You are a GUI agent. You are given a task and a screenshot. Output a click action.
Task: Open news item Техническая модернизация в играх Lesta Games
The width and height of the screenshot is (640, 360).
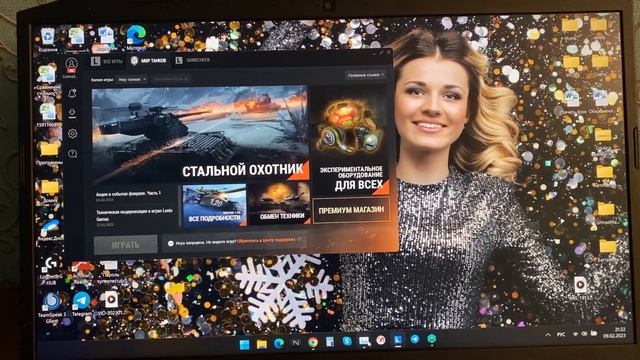(134, 217)
